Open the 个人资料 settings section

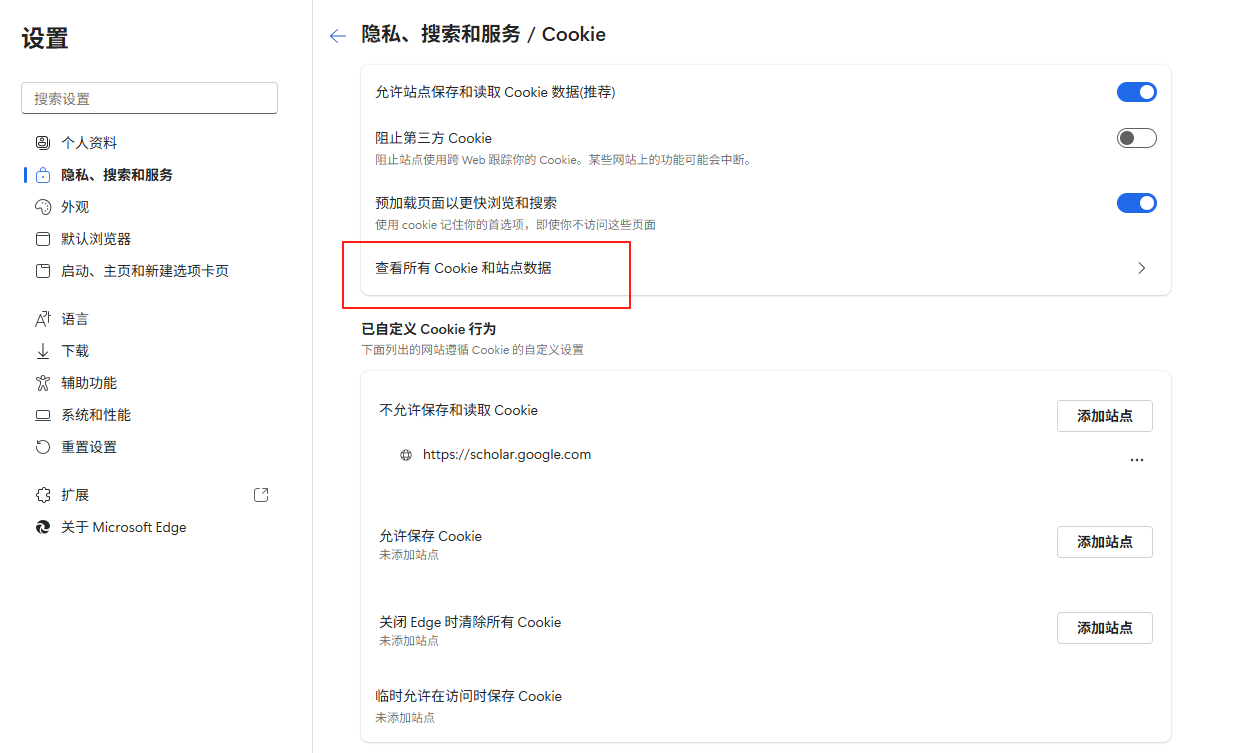click(42, 142)
